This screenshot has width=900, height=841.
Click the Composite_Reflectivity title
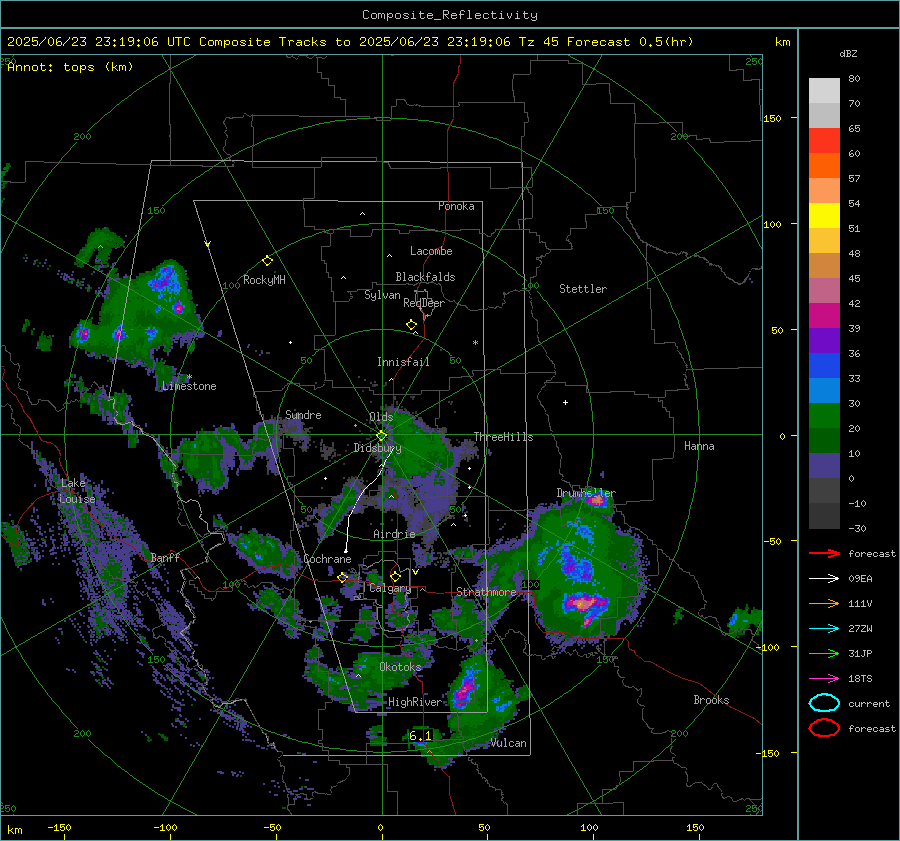pos(450,15)
